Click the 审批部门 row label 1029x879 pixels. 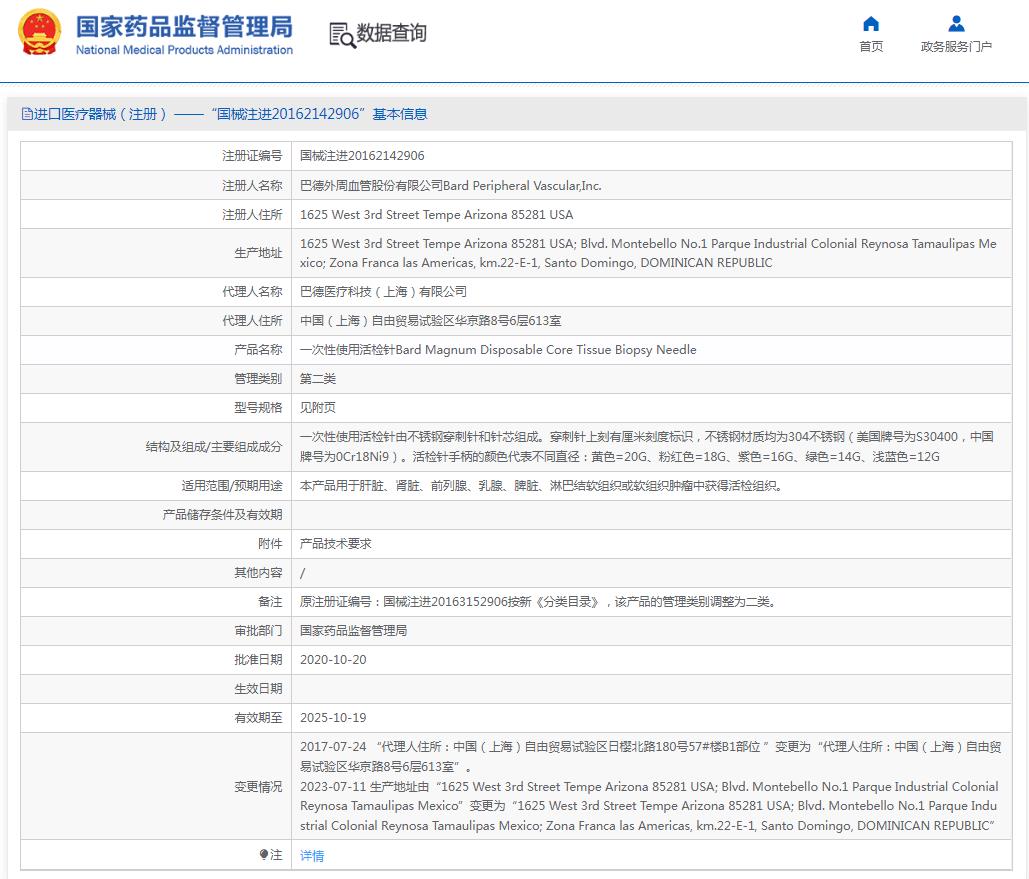point(258,630)
